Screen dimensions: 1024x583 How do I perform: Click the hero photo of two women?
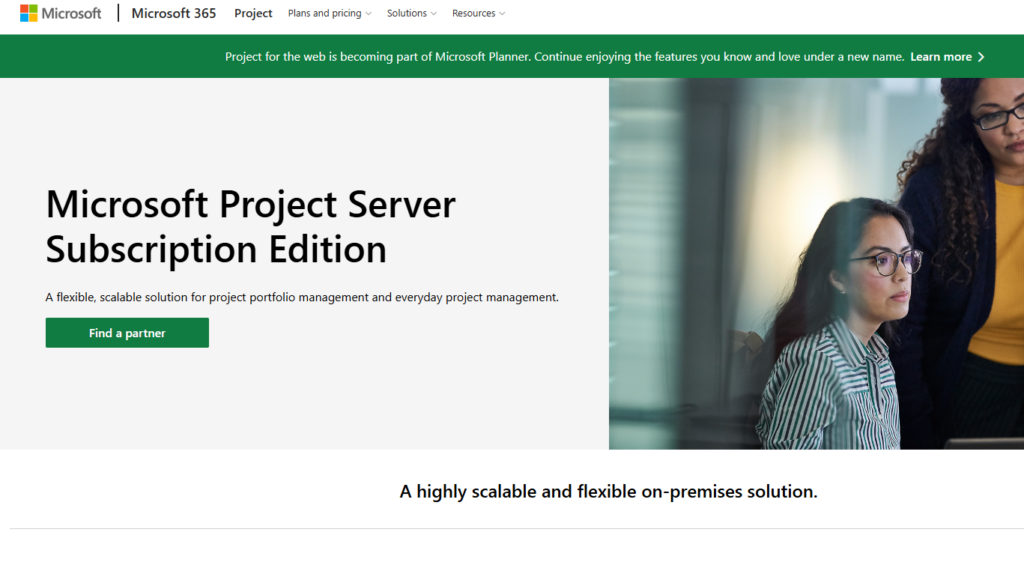tap(816, 264)
